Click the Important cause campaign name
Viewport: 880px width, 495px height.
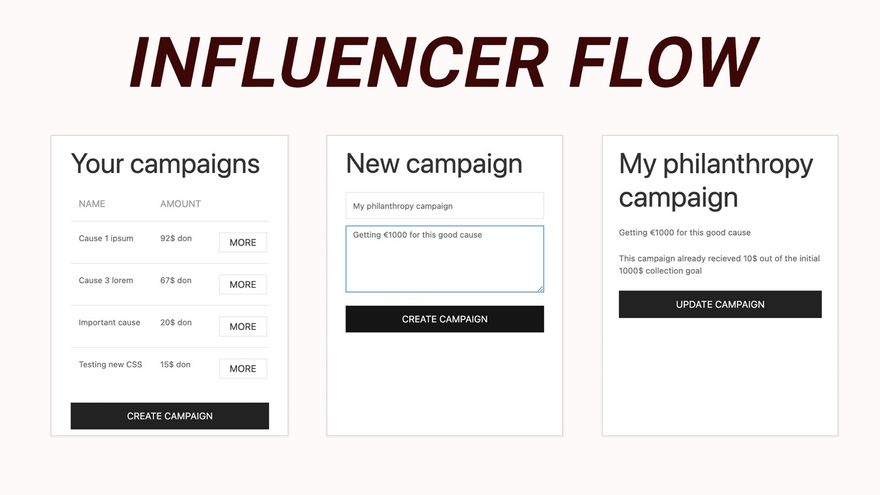pyautogui.click(x=110, y=323)
